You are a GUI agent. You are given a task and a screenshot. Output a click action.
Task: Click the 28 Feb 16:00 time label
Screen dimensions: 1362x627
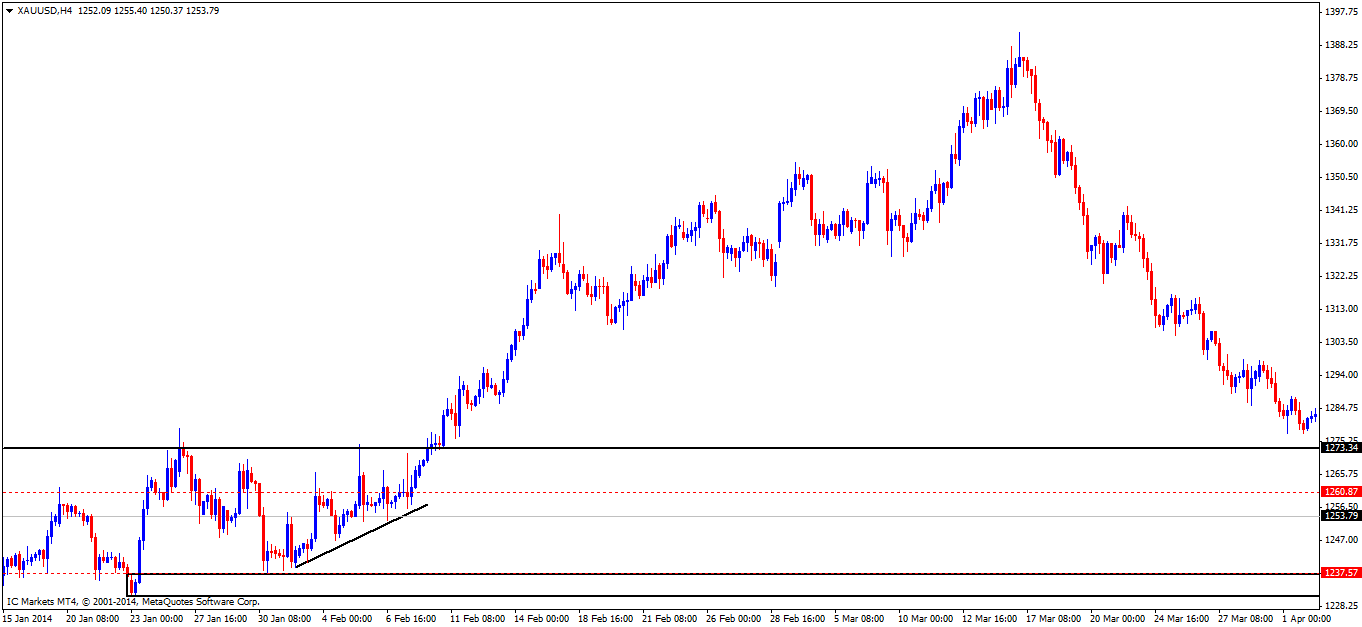797,619
